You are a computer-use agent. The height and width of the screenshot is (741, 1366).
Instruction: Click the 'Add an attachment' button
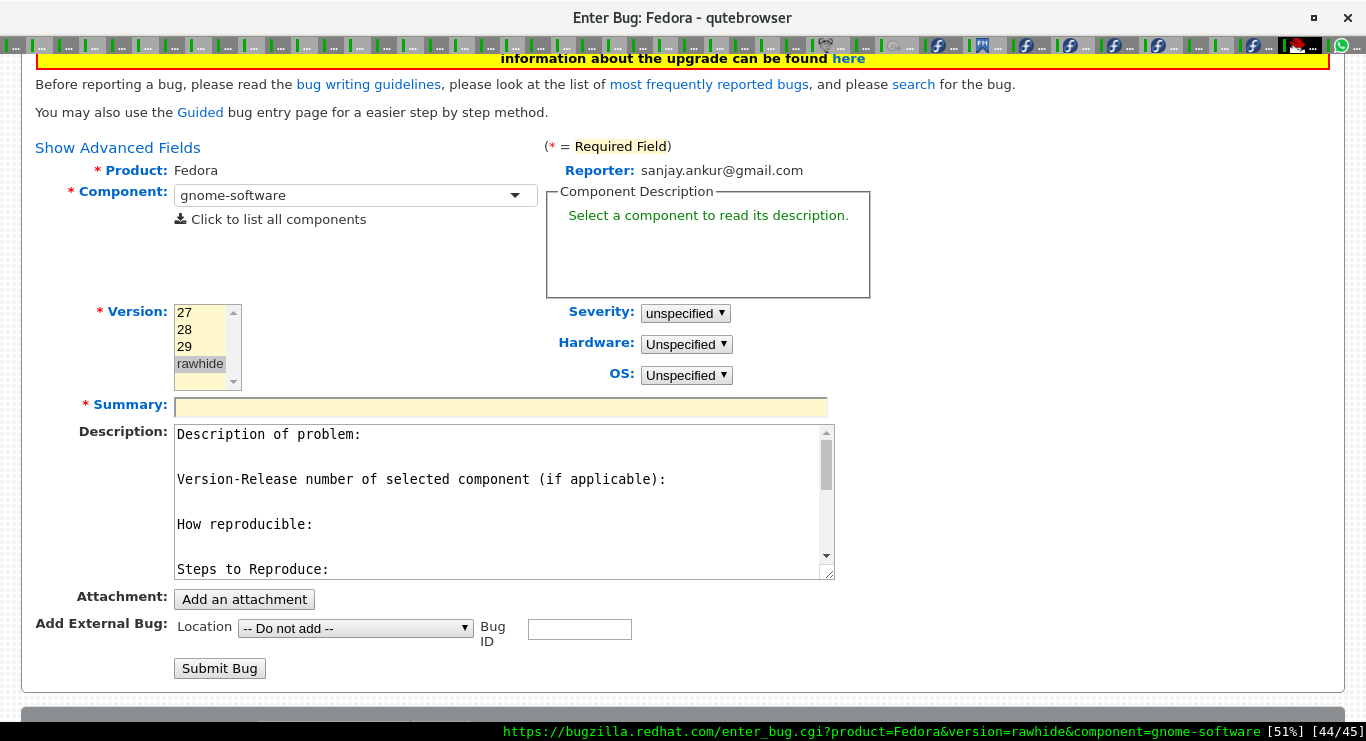pyautogui.click(x=244, y=599)
